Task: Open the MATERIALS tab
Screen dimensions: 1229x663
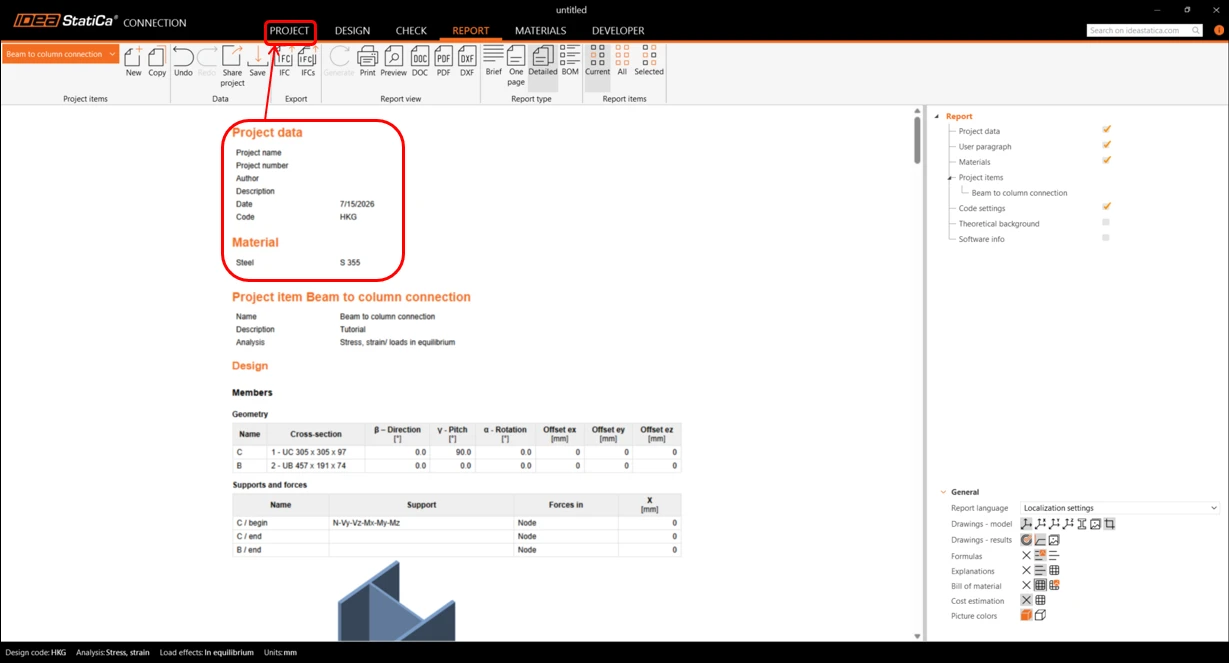Action: tap(540, 31)
